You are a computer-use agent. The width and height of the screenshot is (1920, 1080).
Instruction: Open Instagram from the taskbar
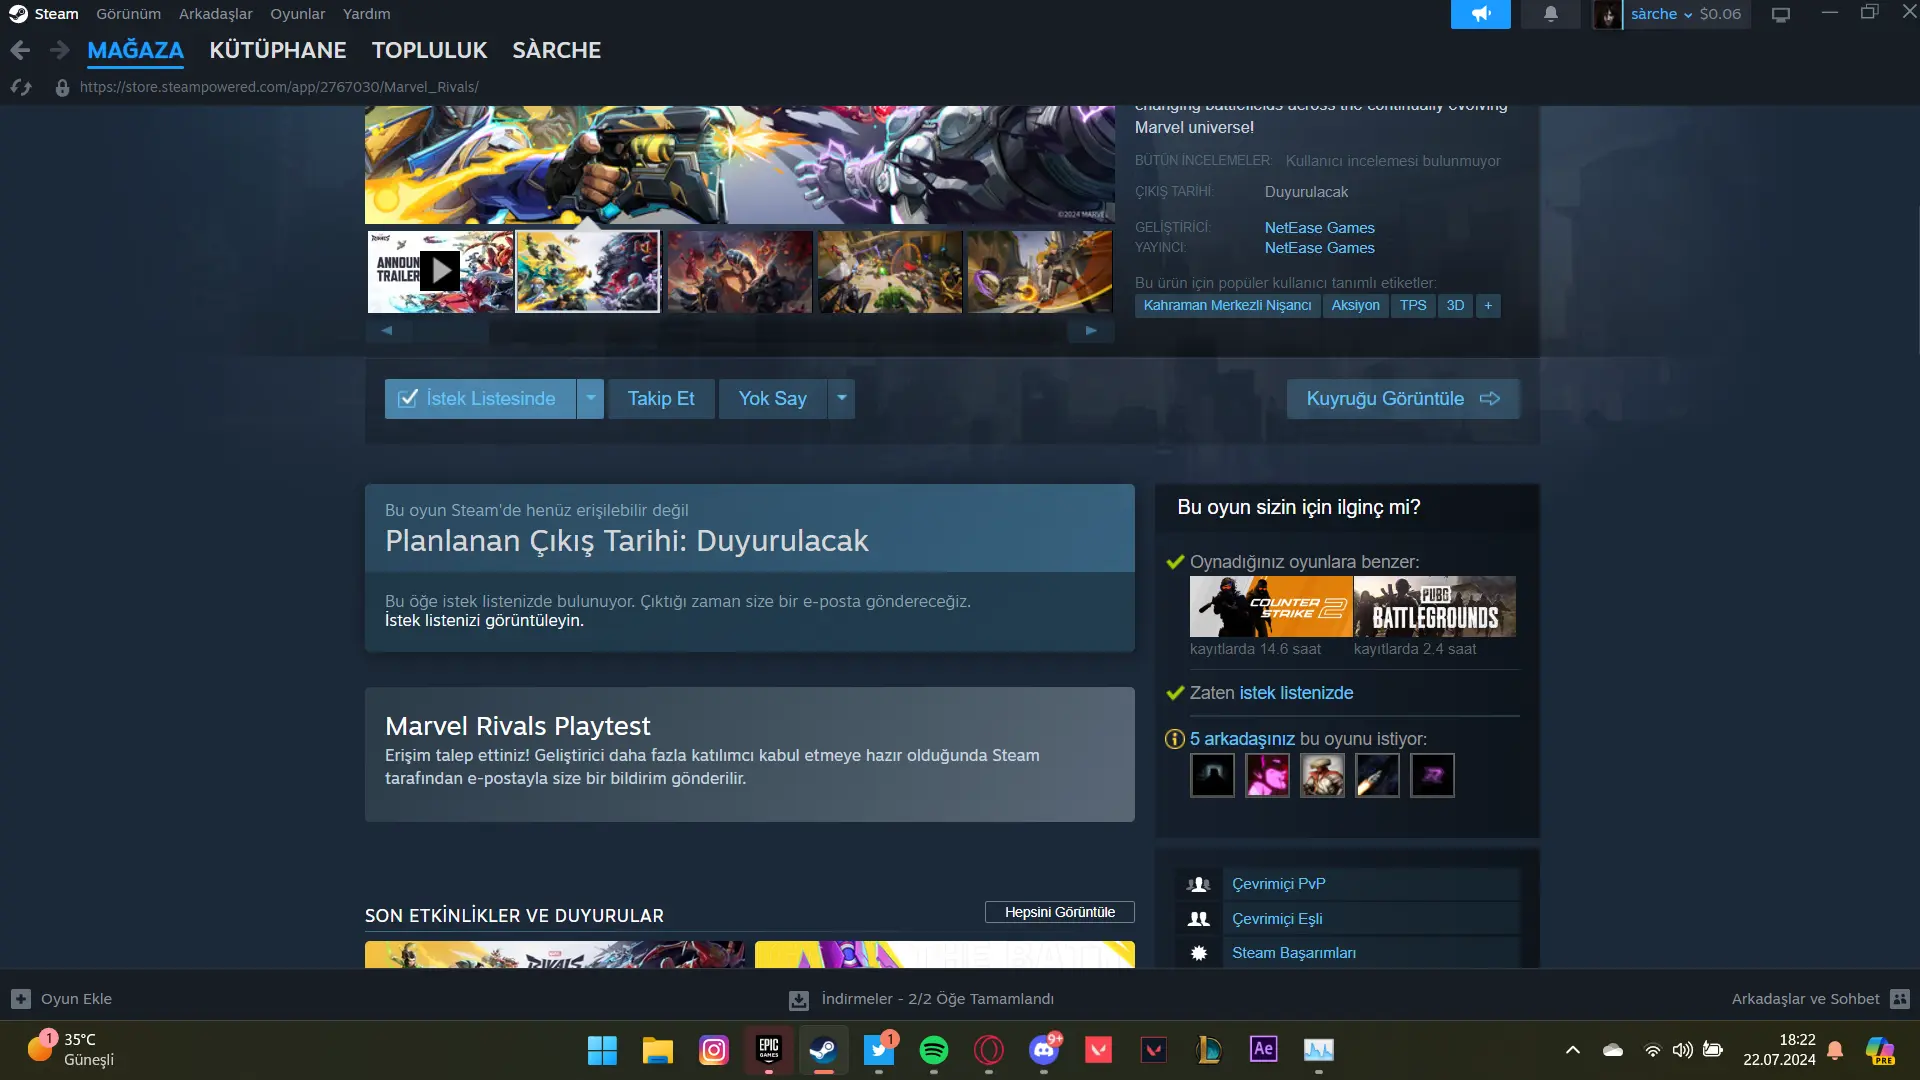pyautogui.click(x=713, y=1050)
